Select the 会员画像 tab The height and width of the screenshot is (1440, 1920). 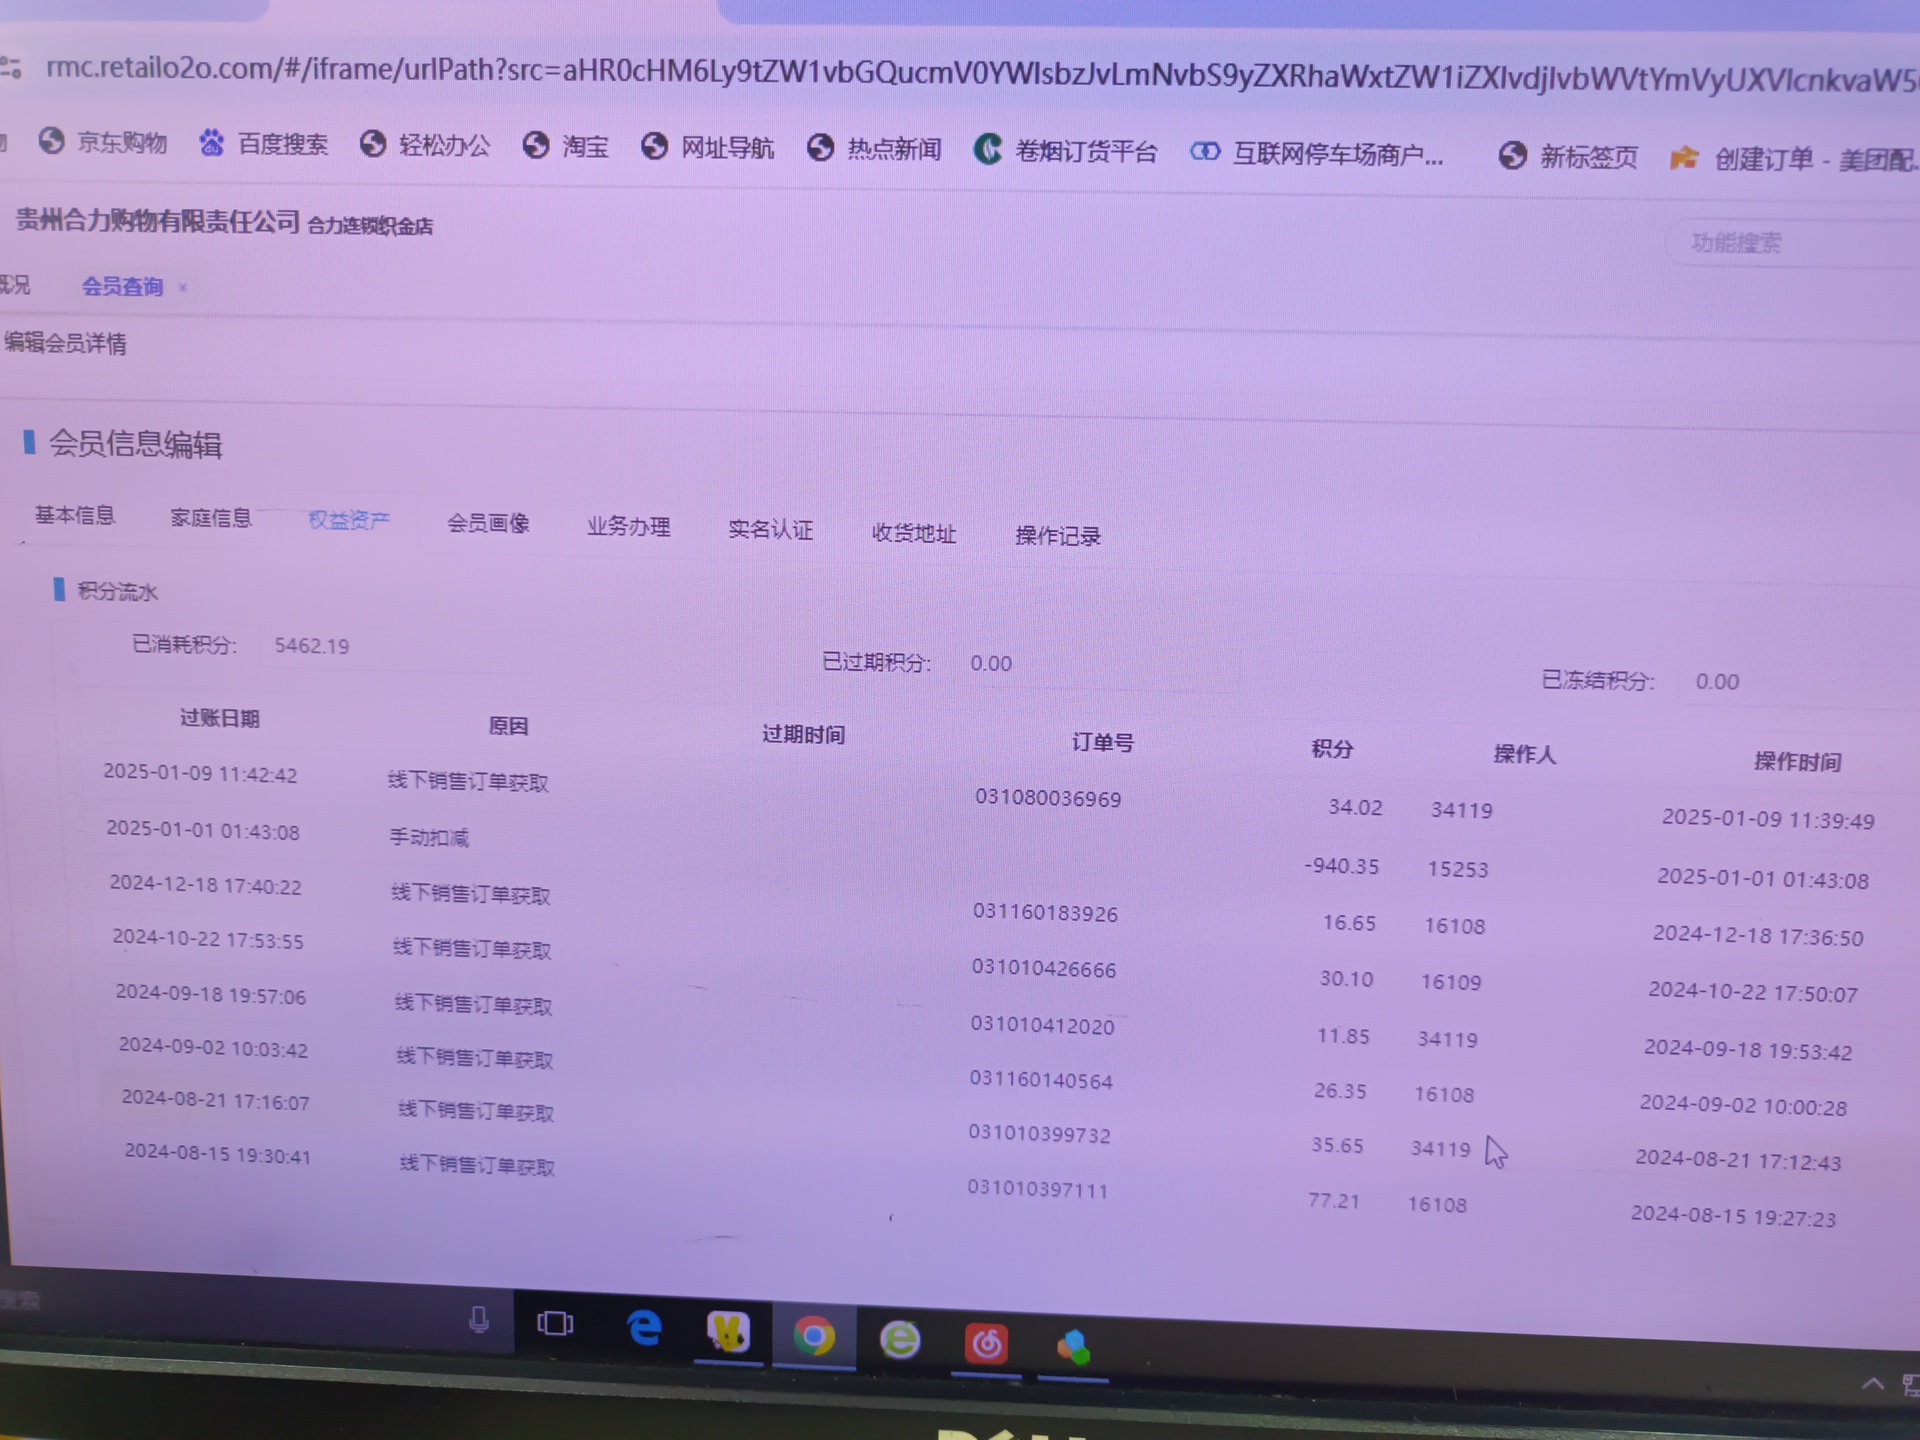click(x=488, y=523)
